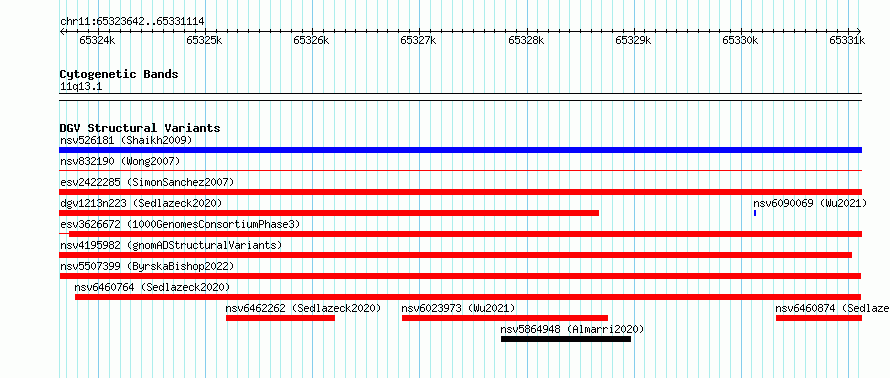The image size is (890, 378).
Task: Select the nsv526181 (Shaikh2009) label
Action: coord(127,140)
